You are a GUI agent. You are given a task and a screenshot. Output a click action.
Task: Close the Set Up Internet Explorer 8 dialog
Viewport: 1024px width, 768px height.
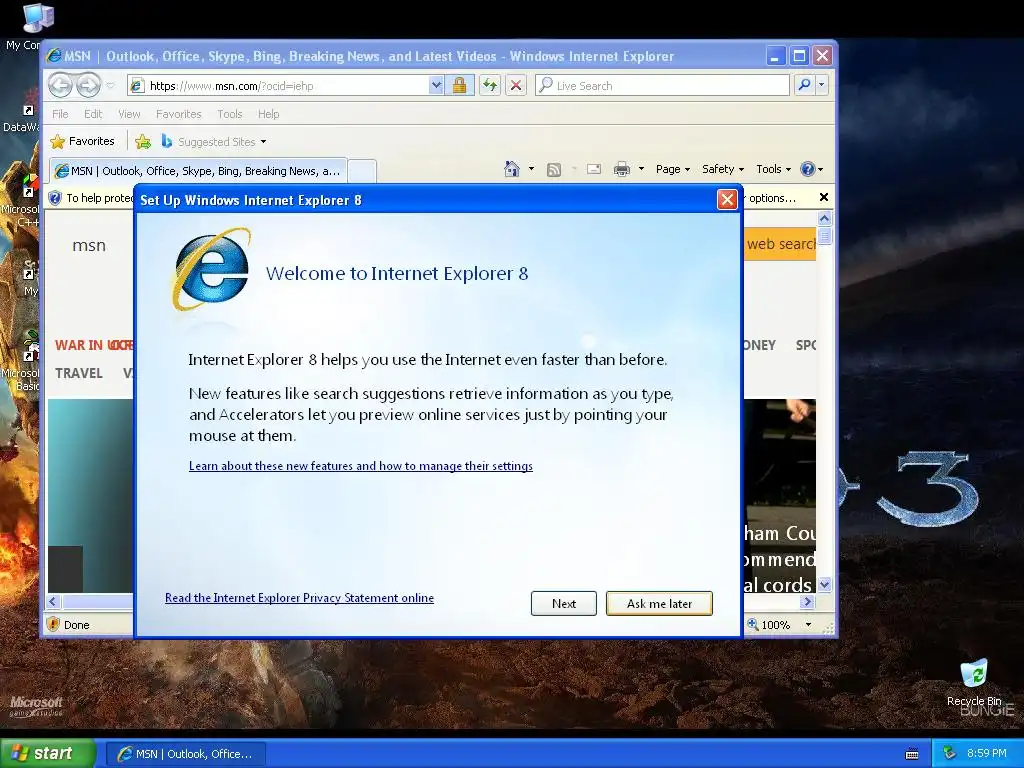click(727, 199)
